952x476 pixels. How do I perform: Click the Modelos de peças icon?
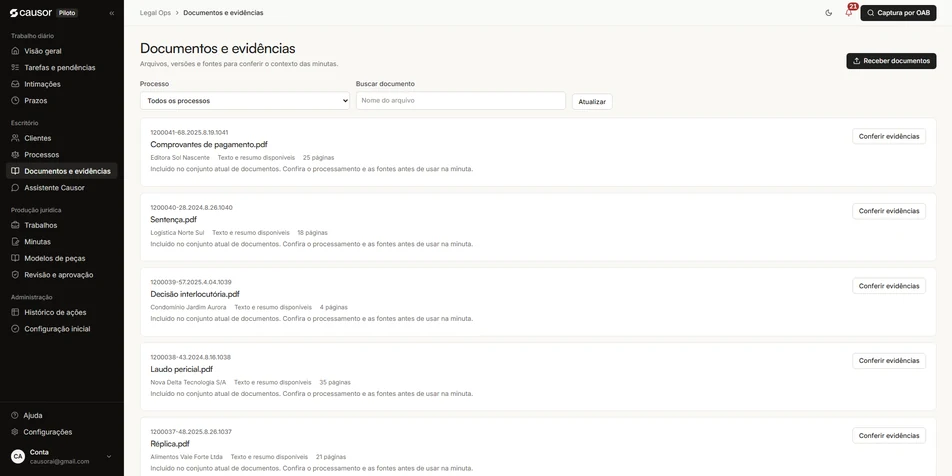(15, 258)
